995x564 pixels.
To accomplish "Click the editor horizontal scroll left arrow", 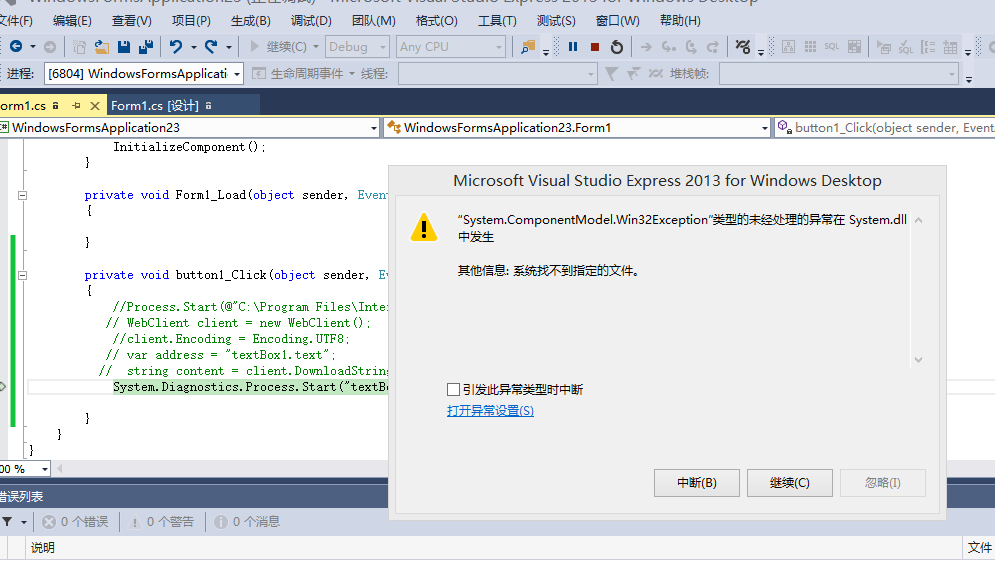I will pos(60,469).
